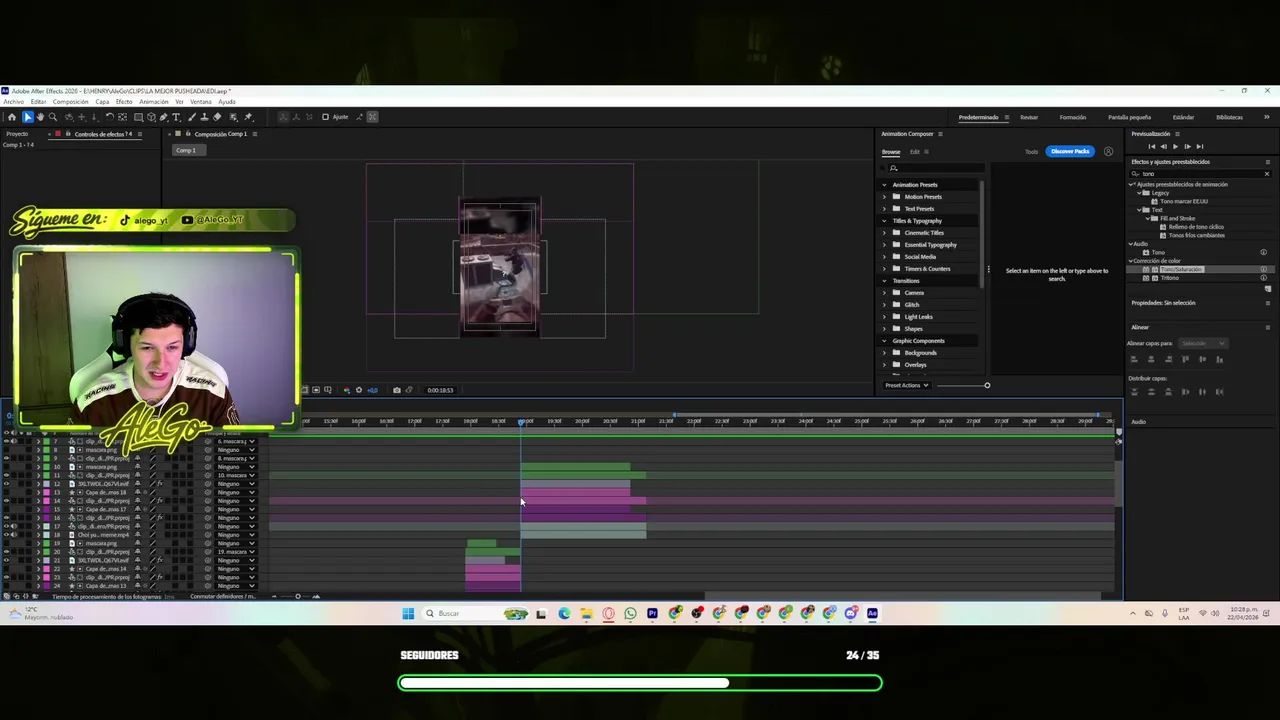Select the Rotation tool
This screenshot has width=1280, height=720.
tap(109, 117)
